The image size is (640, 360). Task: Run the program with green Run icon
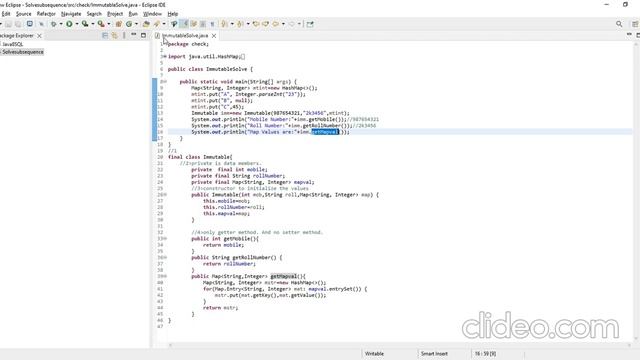click(69, 24)
